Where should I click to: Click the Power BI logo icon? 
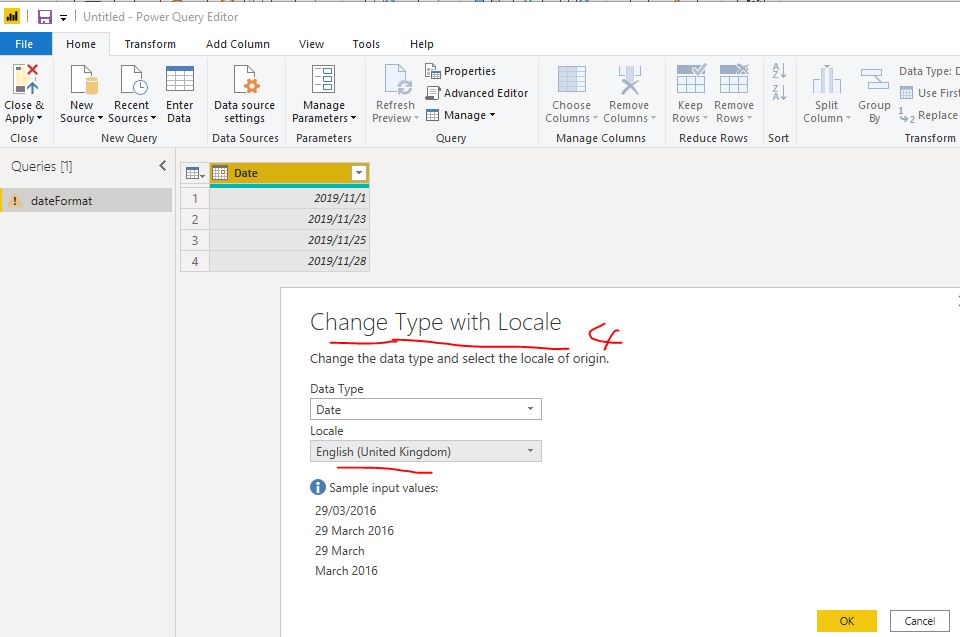[12, 17]
